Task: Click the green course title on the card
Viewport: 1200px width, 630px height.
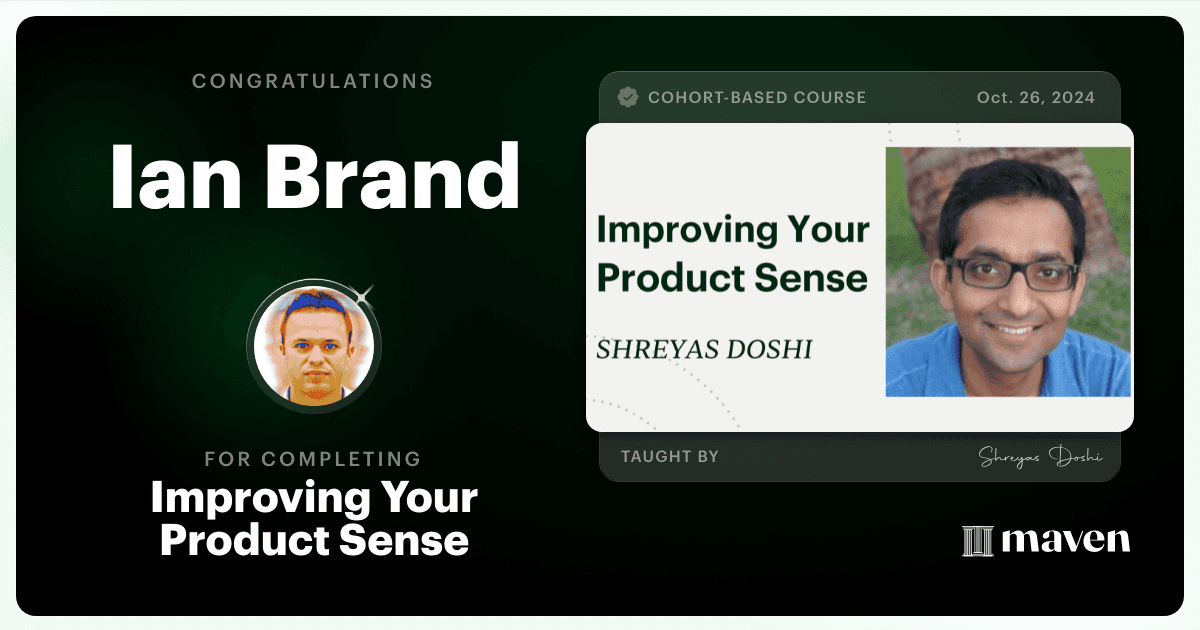Action: 732,253
